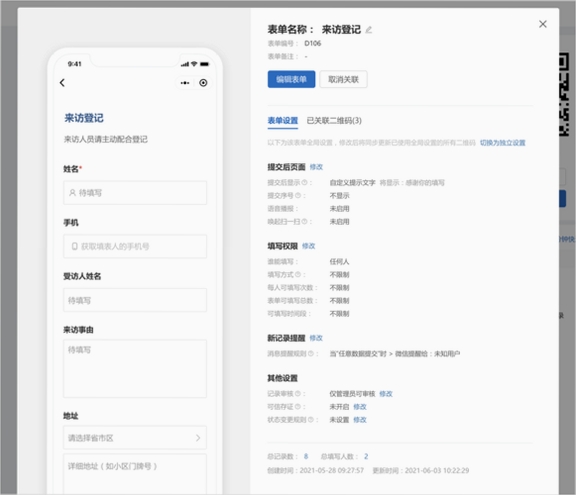
Task: Click the 来访事由 text area
Action: tap(135, 369)
